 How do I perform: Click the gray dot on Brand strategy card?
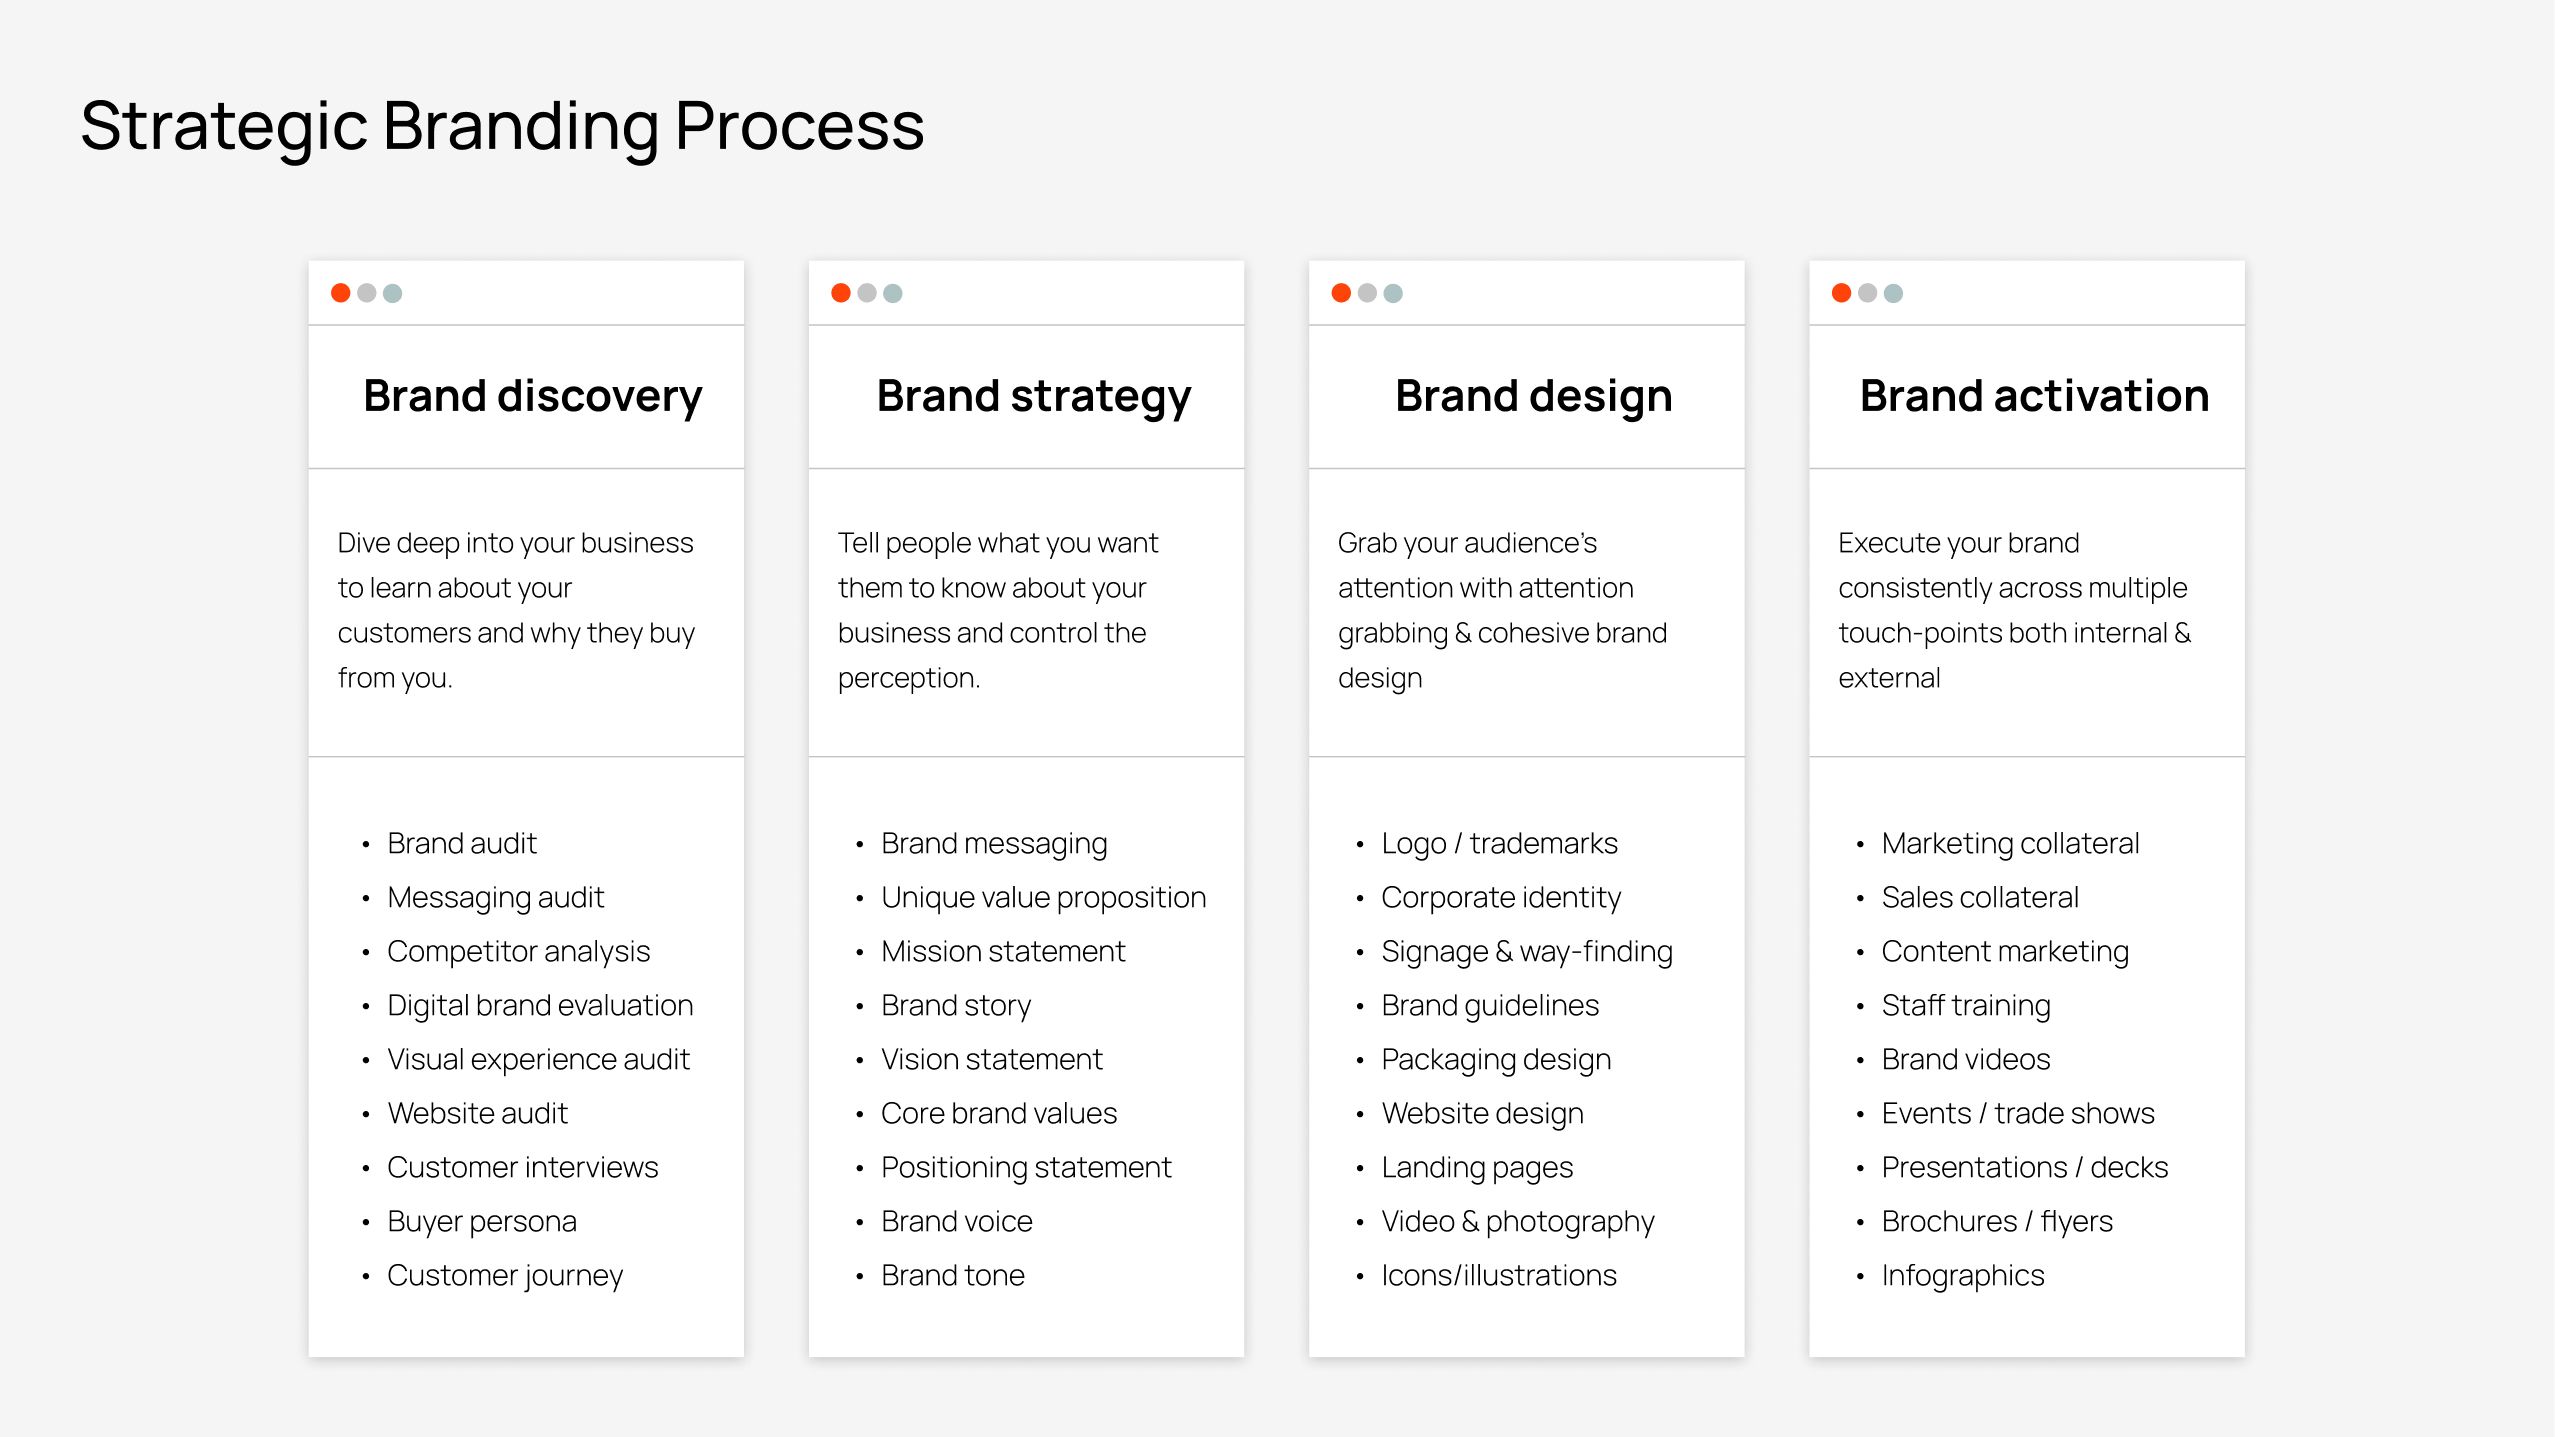pos(867,293)
